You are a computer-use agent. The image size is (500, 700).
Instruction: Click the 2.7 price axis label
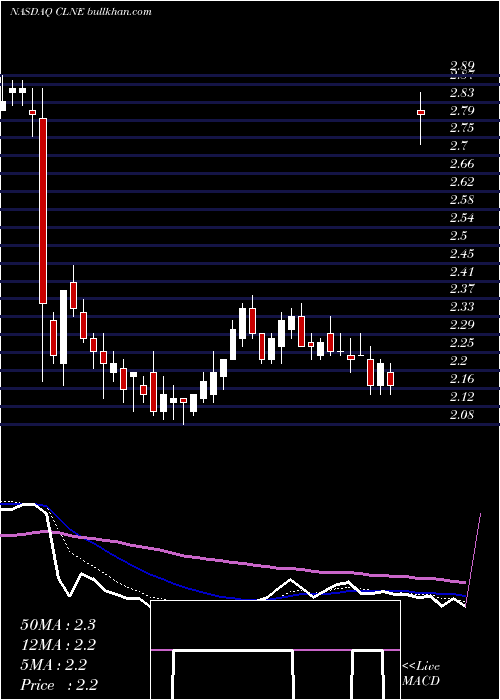pyautogui.click(x=458, y=146)
